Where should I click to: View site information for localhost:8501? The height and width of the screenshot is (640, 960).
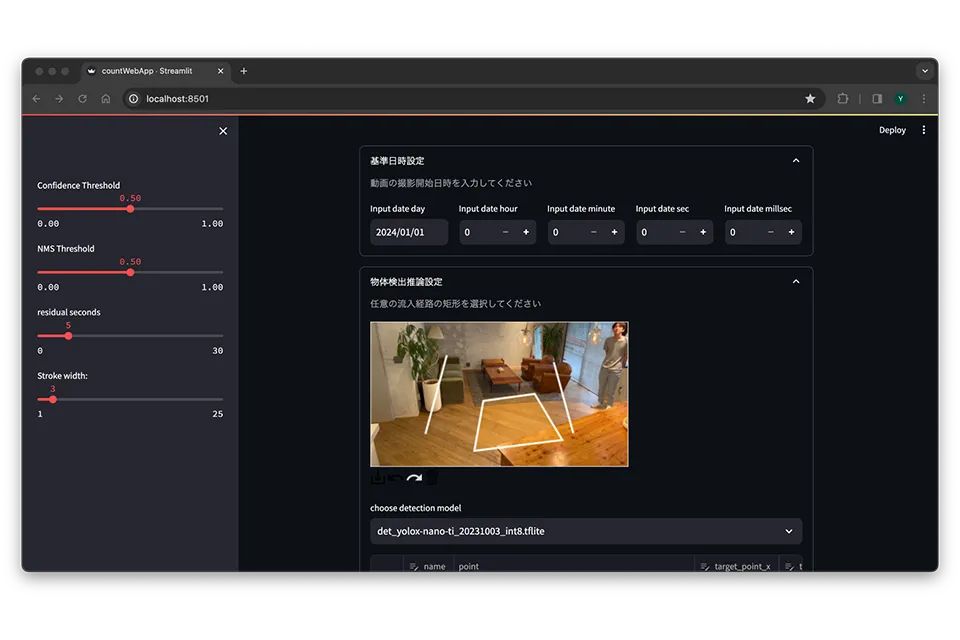pyautogui.click(x=133, y=99)
